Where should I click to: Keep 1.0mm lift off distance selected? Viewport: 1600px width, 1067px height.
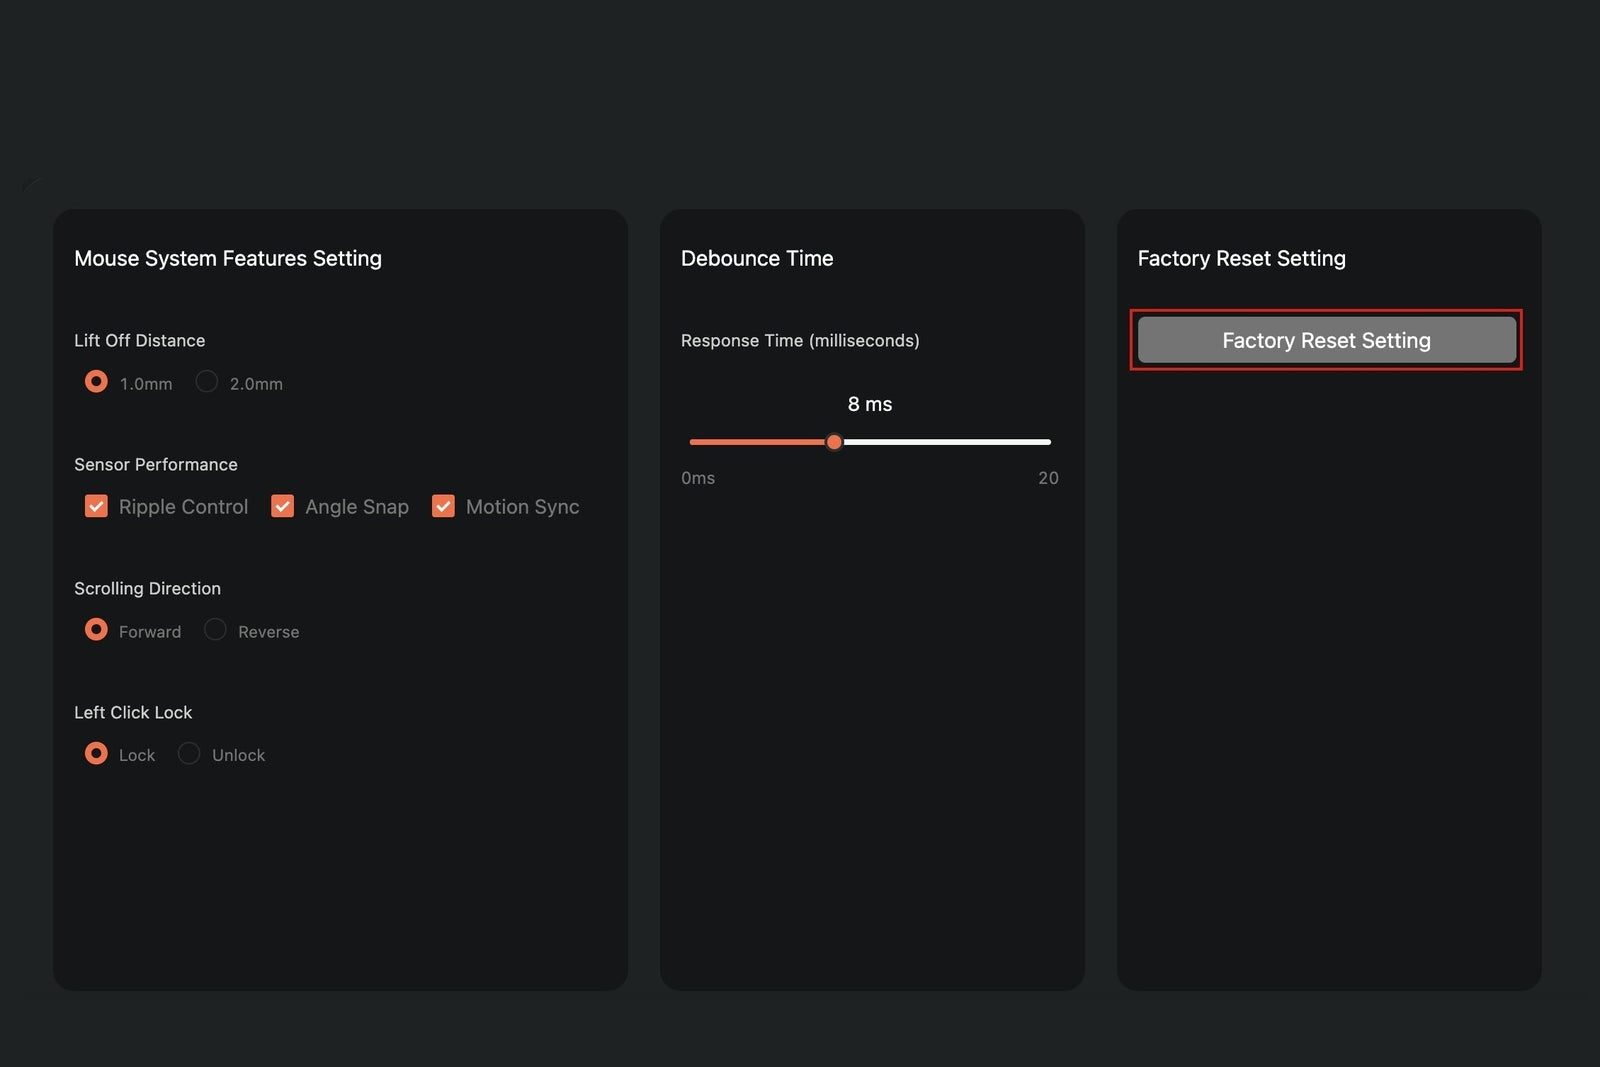click(95, 381)
